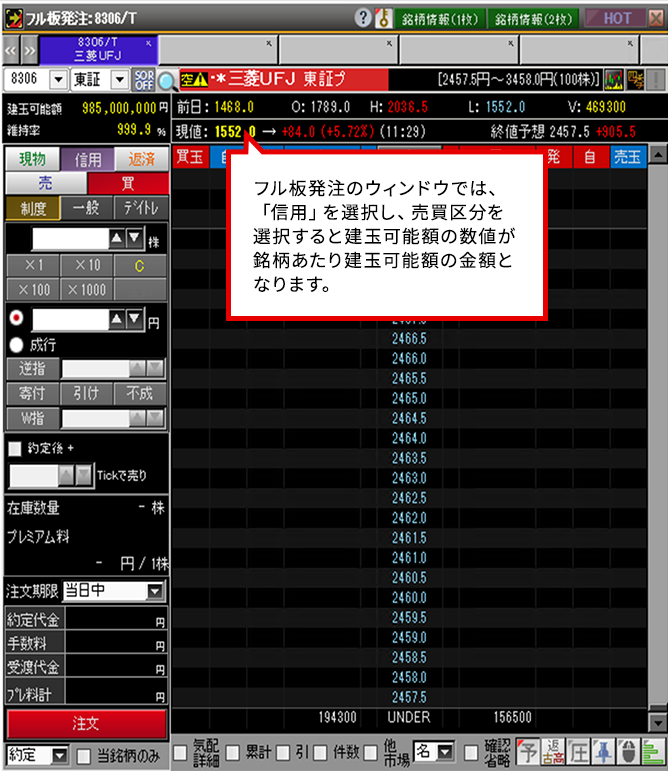Switch to the 8306/T 三菱UFJ tab
Screen dimensions: 668x771
97,50
